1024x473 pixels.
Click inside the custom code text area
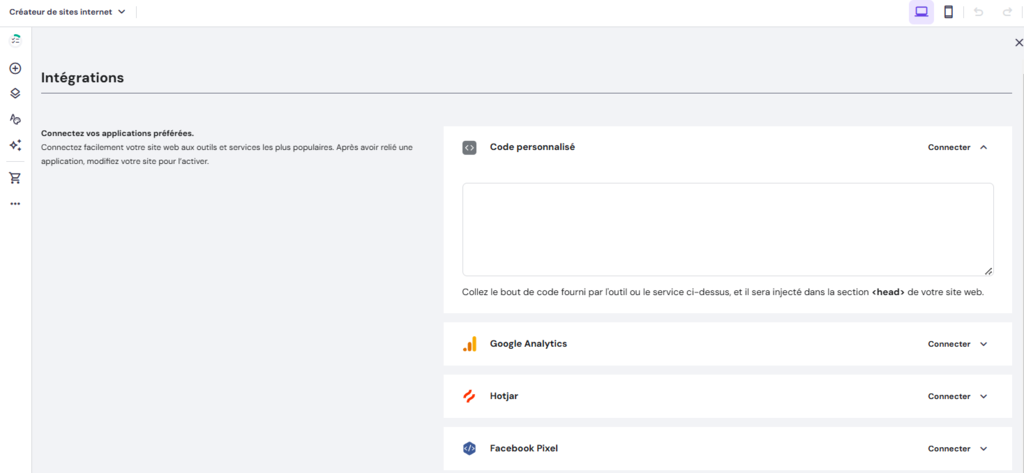pos(727,229)
